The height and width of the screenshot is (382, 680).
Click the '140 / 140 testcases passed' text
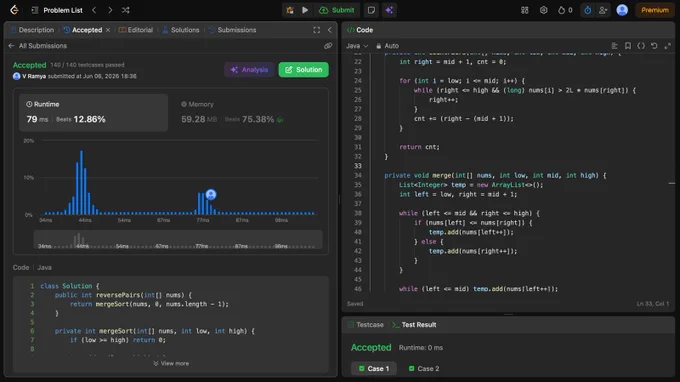(x=87, y=65)
